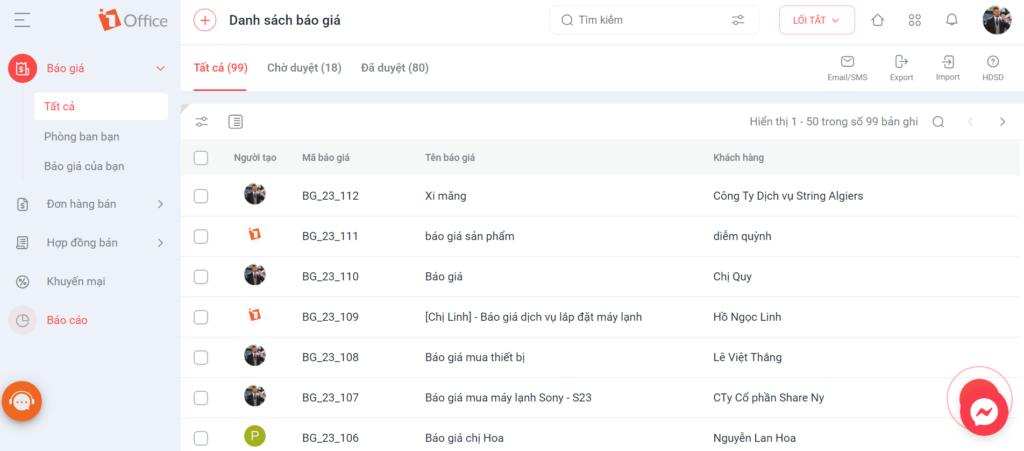Click the magnifier icon beside the record count
This screenshot has height=451, width=1024.
(938, 122)
